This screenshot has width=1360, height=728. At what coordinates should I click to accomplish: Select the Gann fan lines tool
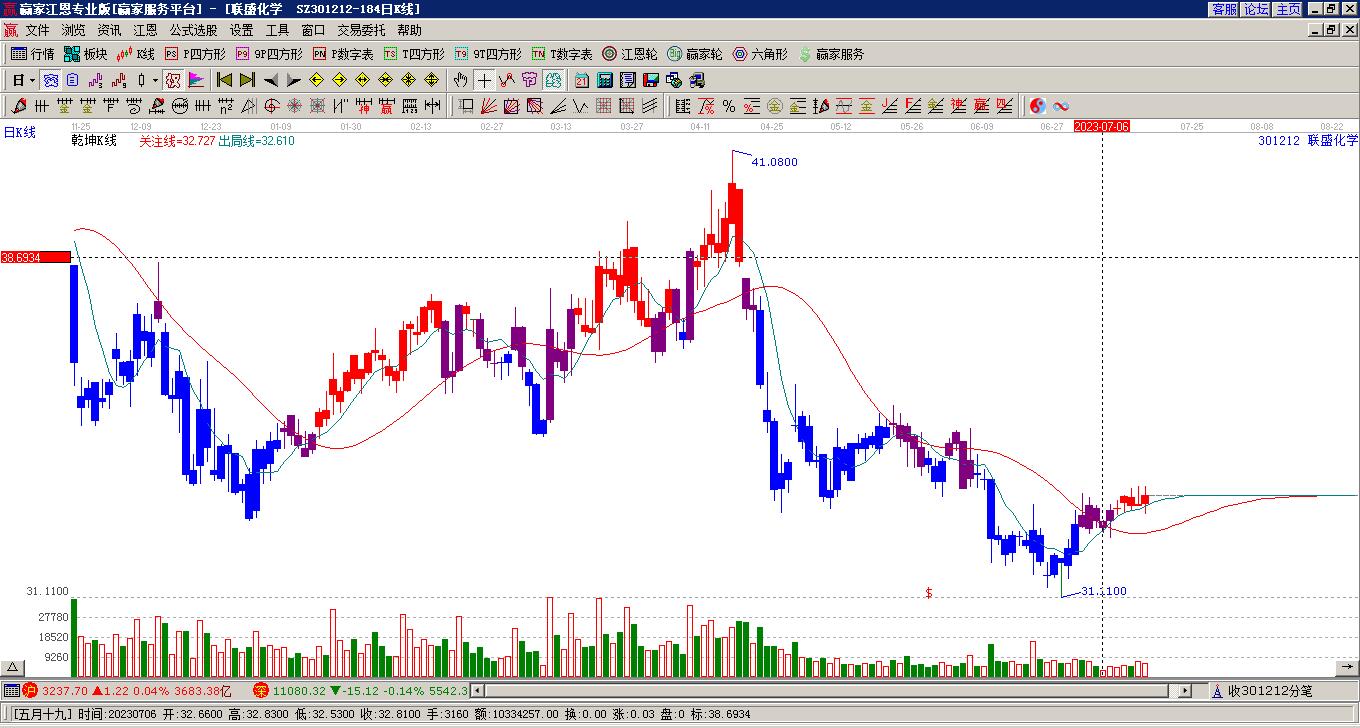click(489, 106)
